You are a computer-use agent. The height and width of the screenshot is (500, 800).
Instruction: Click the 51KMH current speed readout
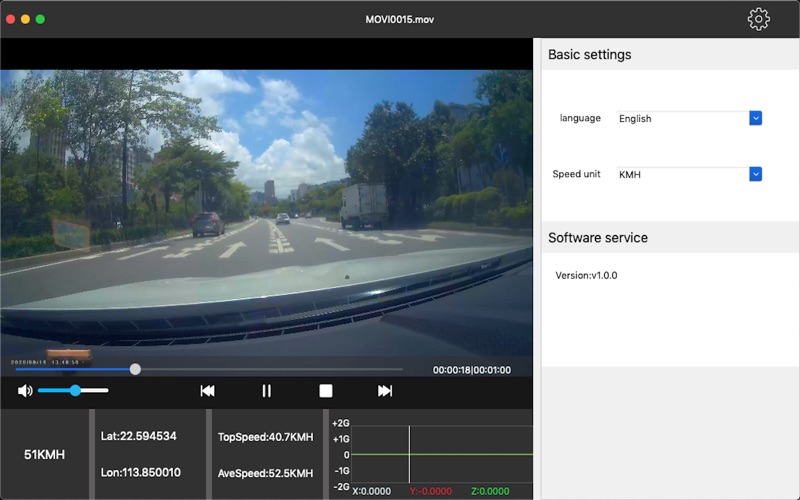[x=44, y=455]
